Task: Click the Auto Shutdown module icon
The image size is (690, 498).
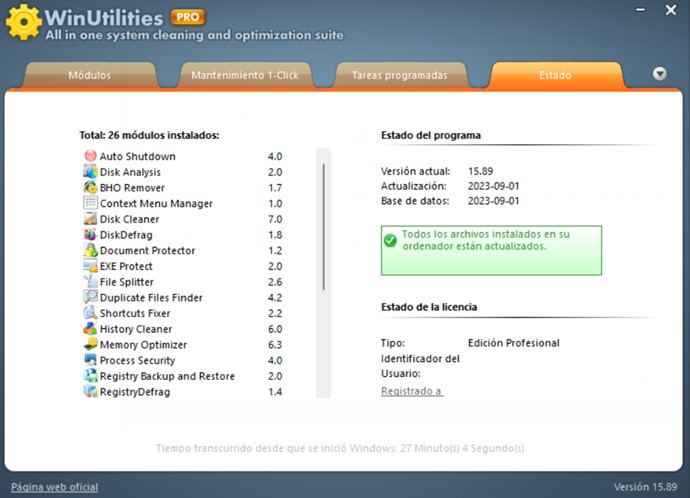Action: click(x=90, y=156)
